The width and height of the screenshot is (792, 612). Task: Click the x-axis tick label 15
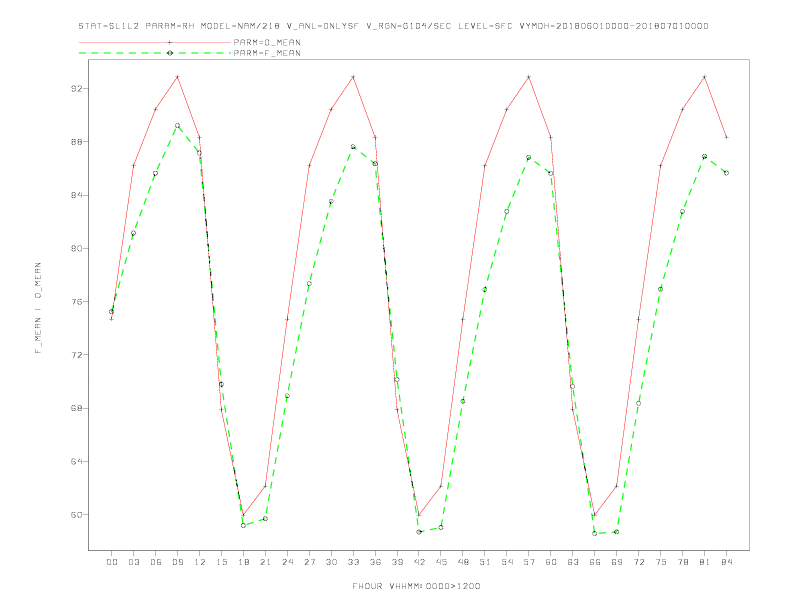[221, 562]
